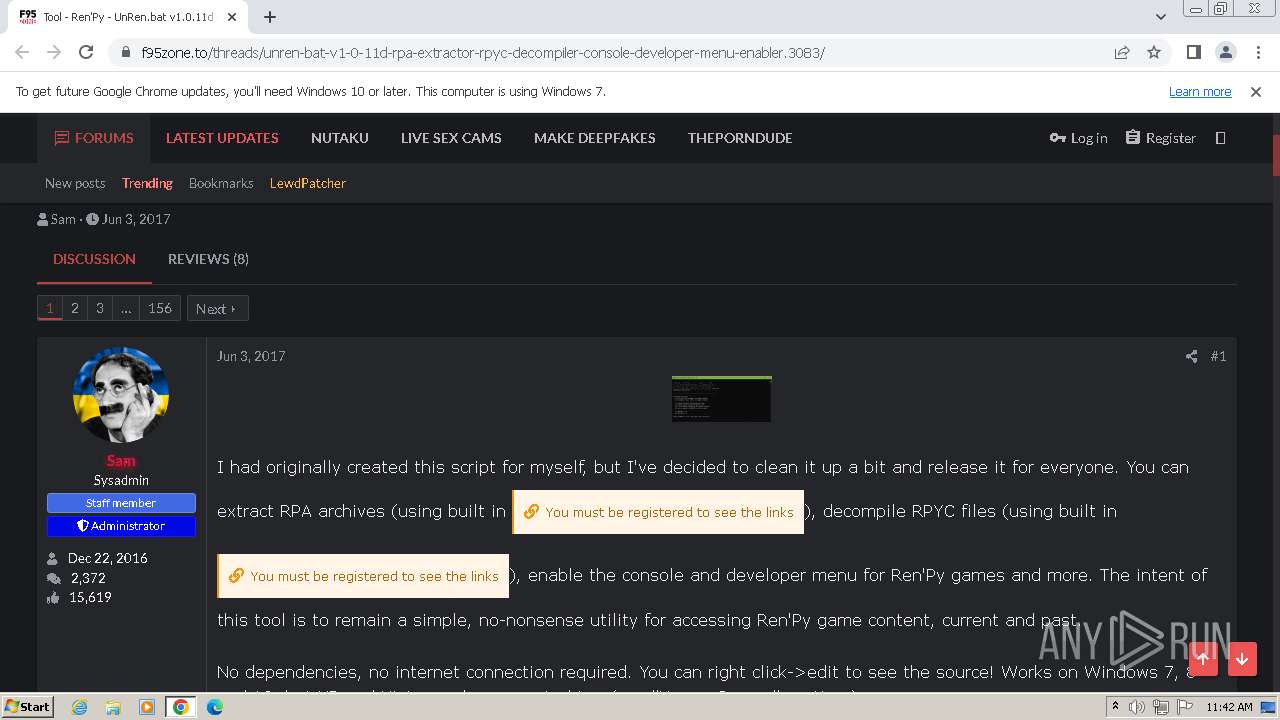Open the NUTAKU nav link
Screen dimensions: 1280x720
(x=340, y=138)
